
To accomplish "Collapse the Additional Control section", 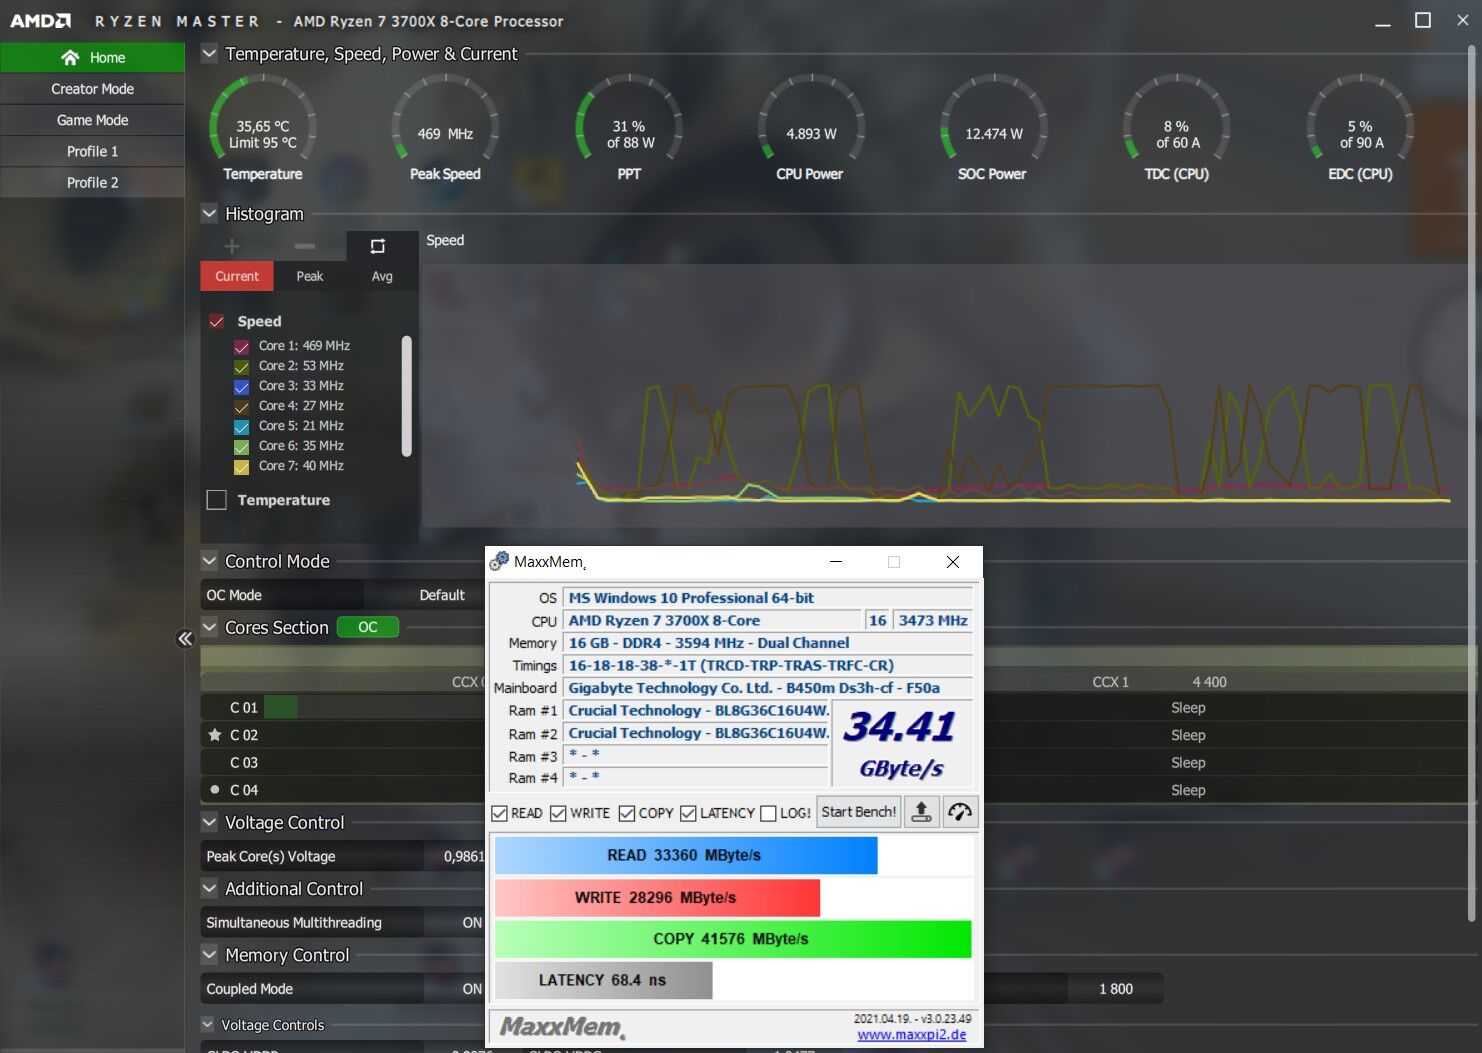I will (x=209, y=888).
